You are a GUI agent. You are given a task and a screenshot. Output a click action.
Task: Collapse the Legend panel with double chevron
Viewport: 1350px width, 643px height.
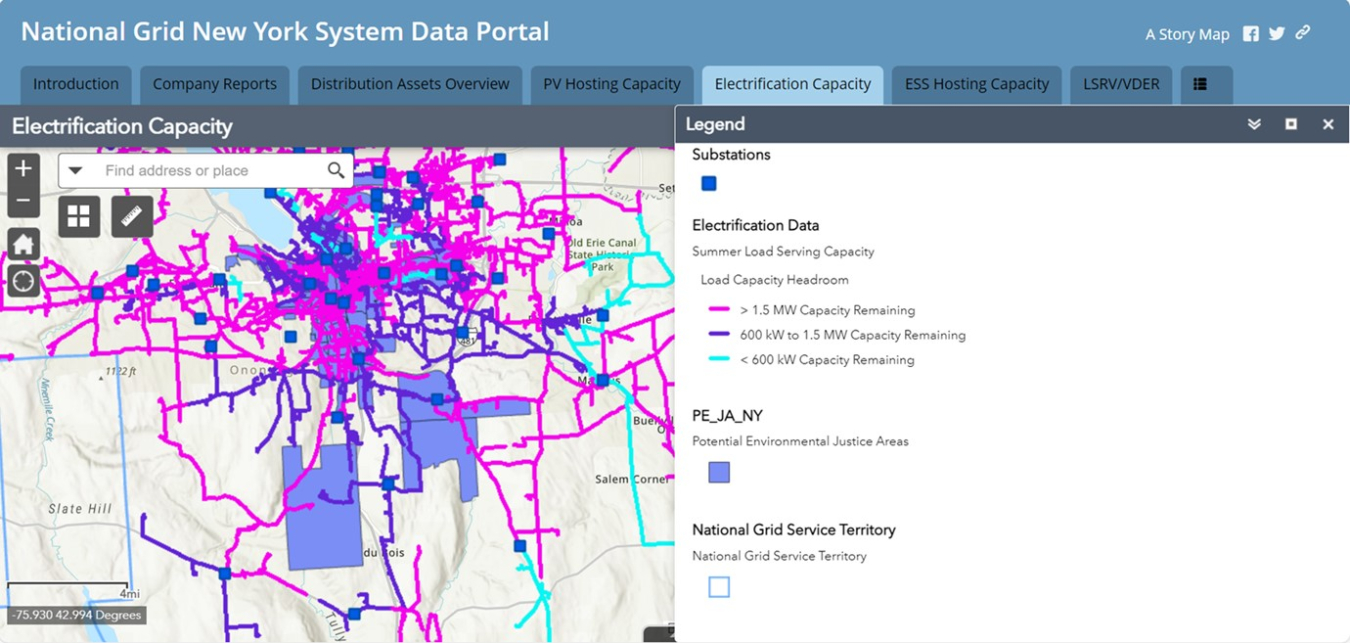pos(1254,124)
